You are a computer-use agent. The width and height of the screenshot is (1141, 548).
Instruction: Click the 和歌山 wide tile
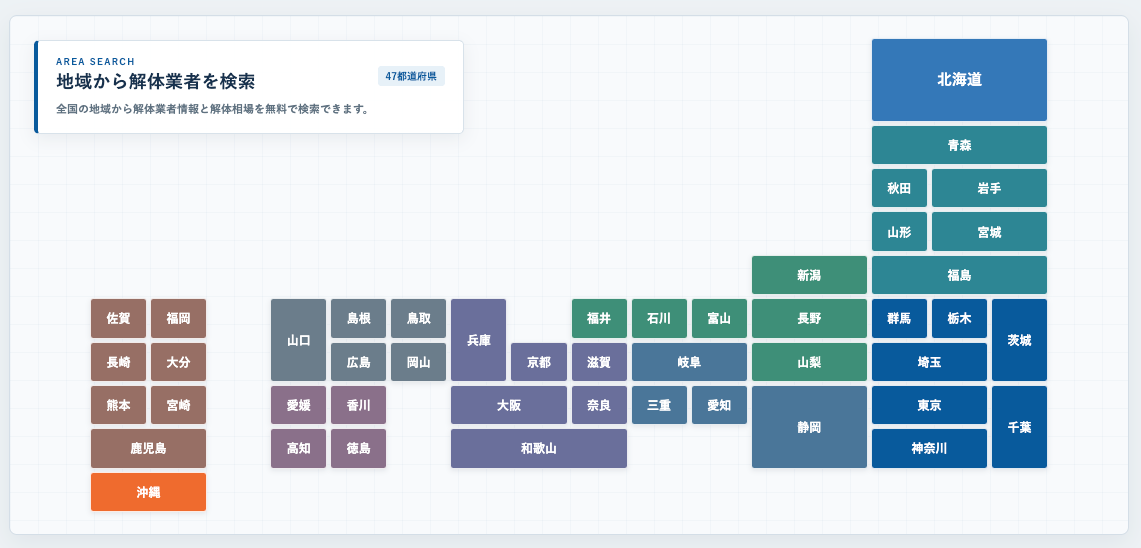(538, 448)
